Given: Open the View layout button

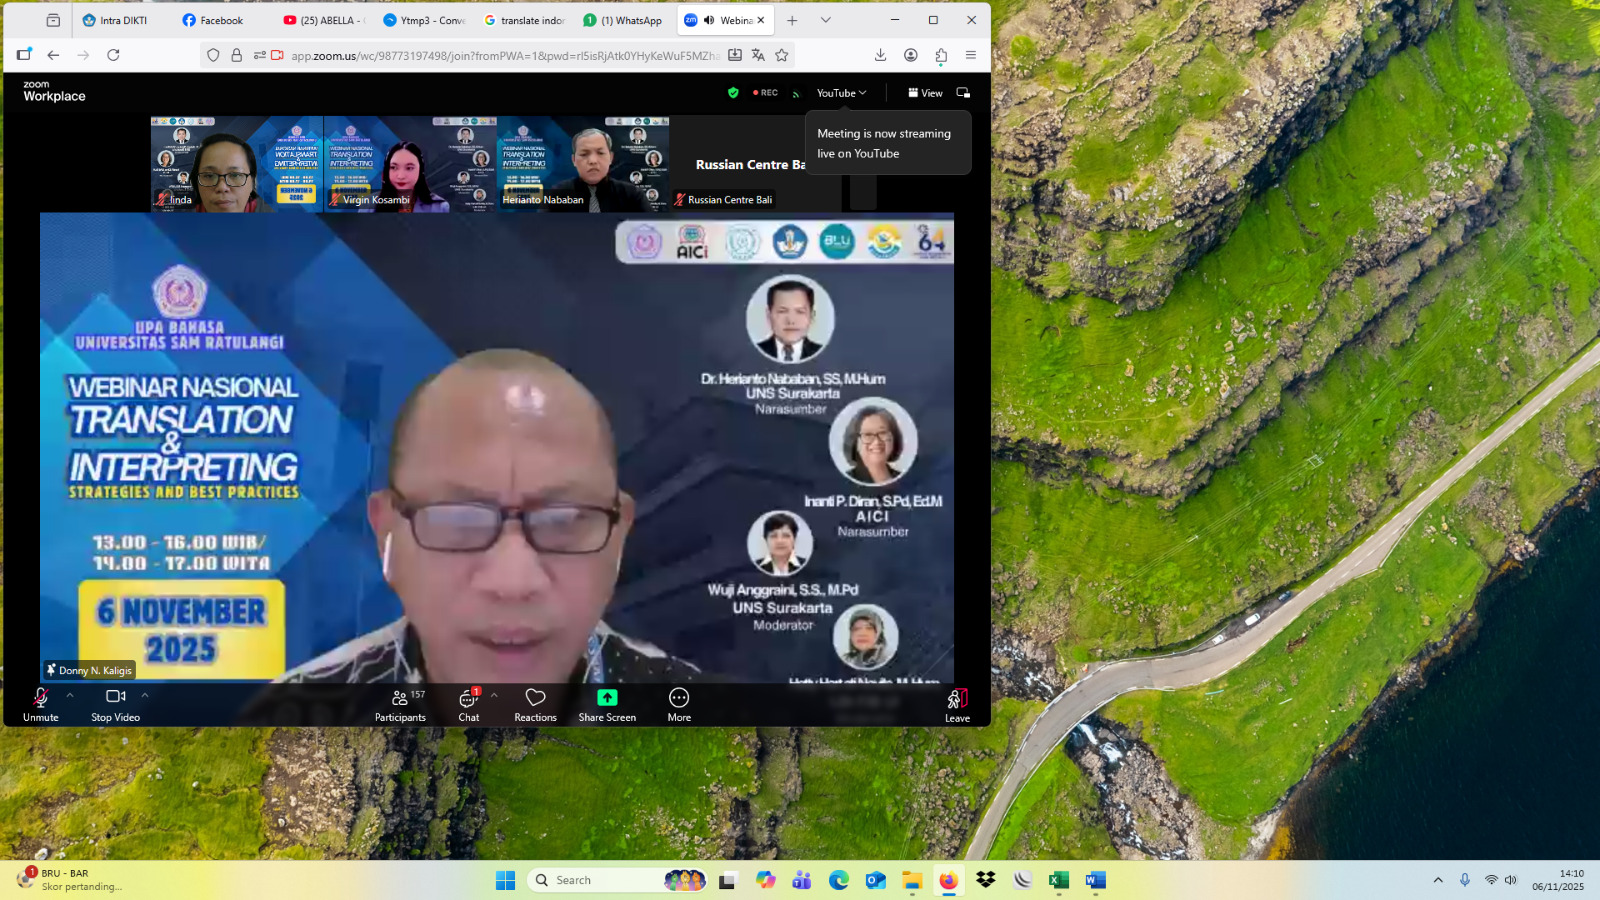Looking at the screenshot, I should [x=925, y=93].
